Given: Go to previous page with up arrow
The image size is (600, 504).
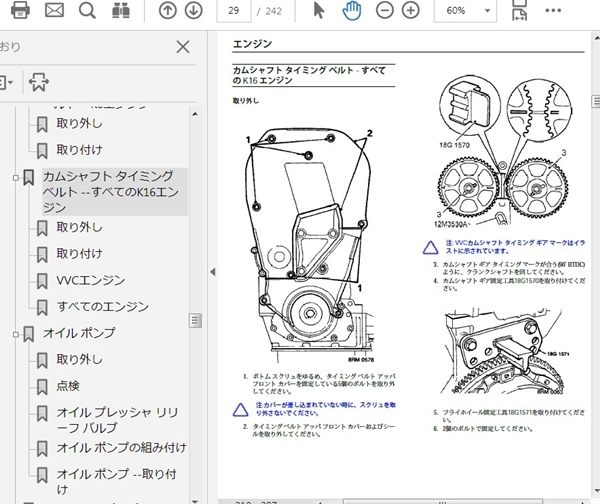Looking at the screenshot, I should point(168,10).
